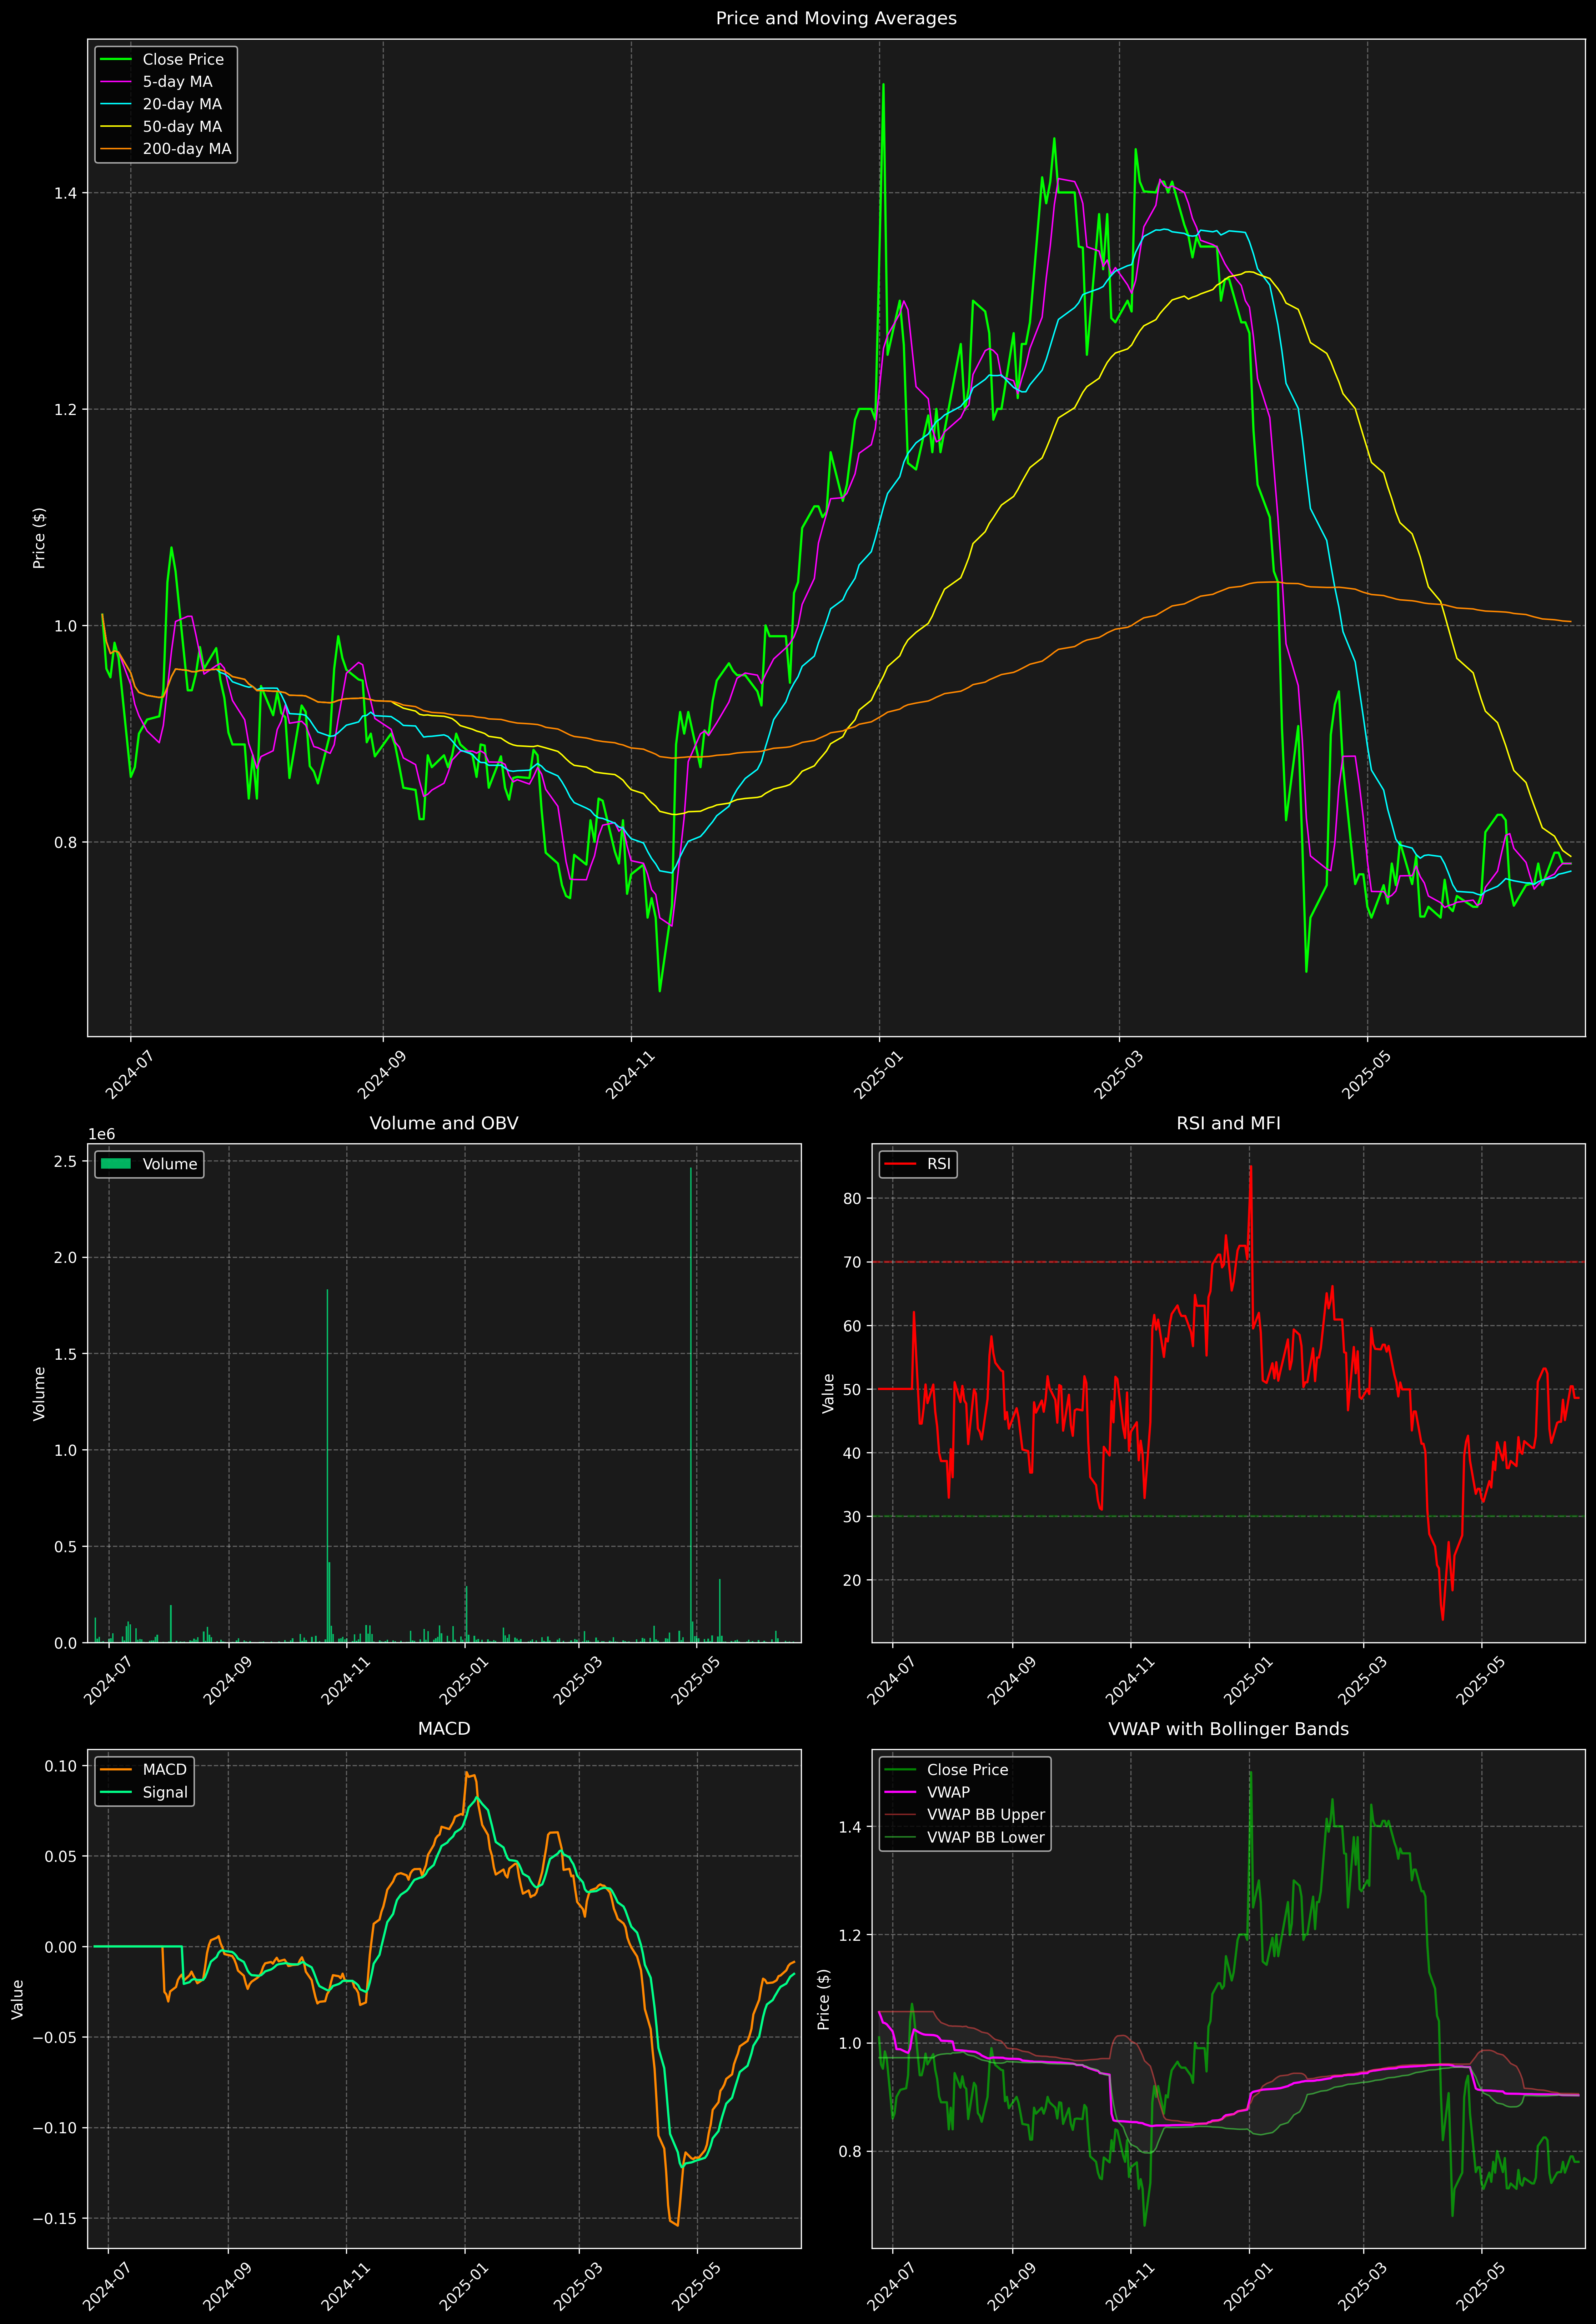Click the tallest volume bar near 2025-05
The width and height of the screenshot is (1596, 2324).
[691, 1405]
